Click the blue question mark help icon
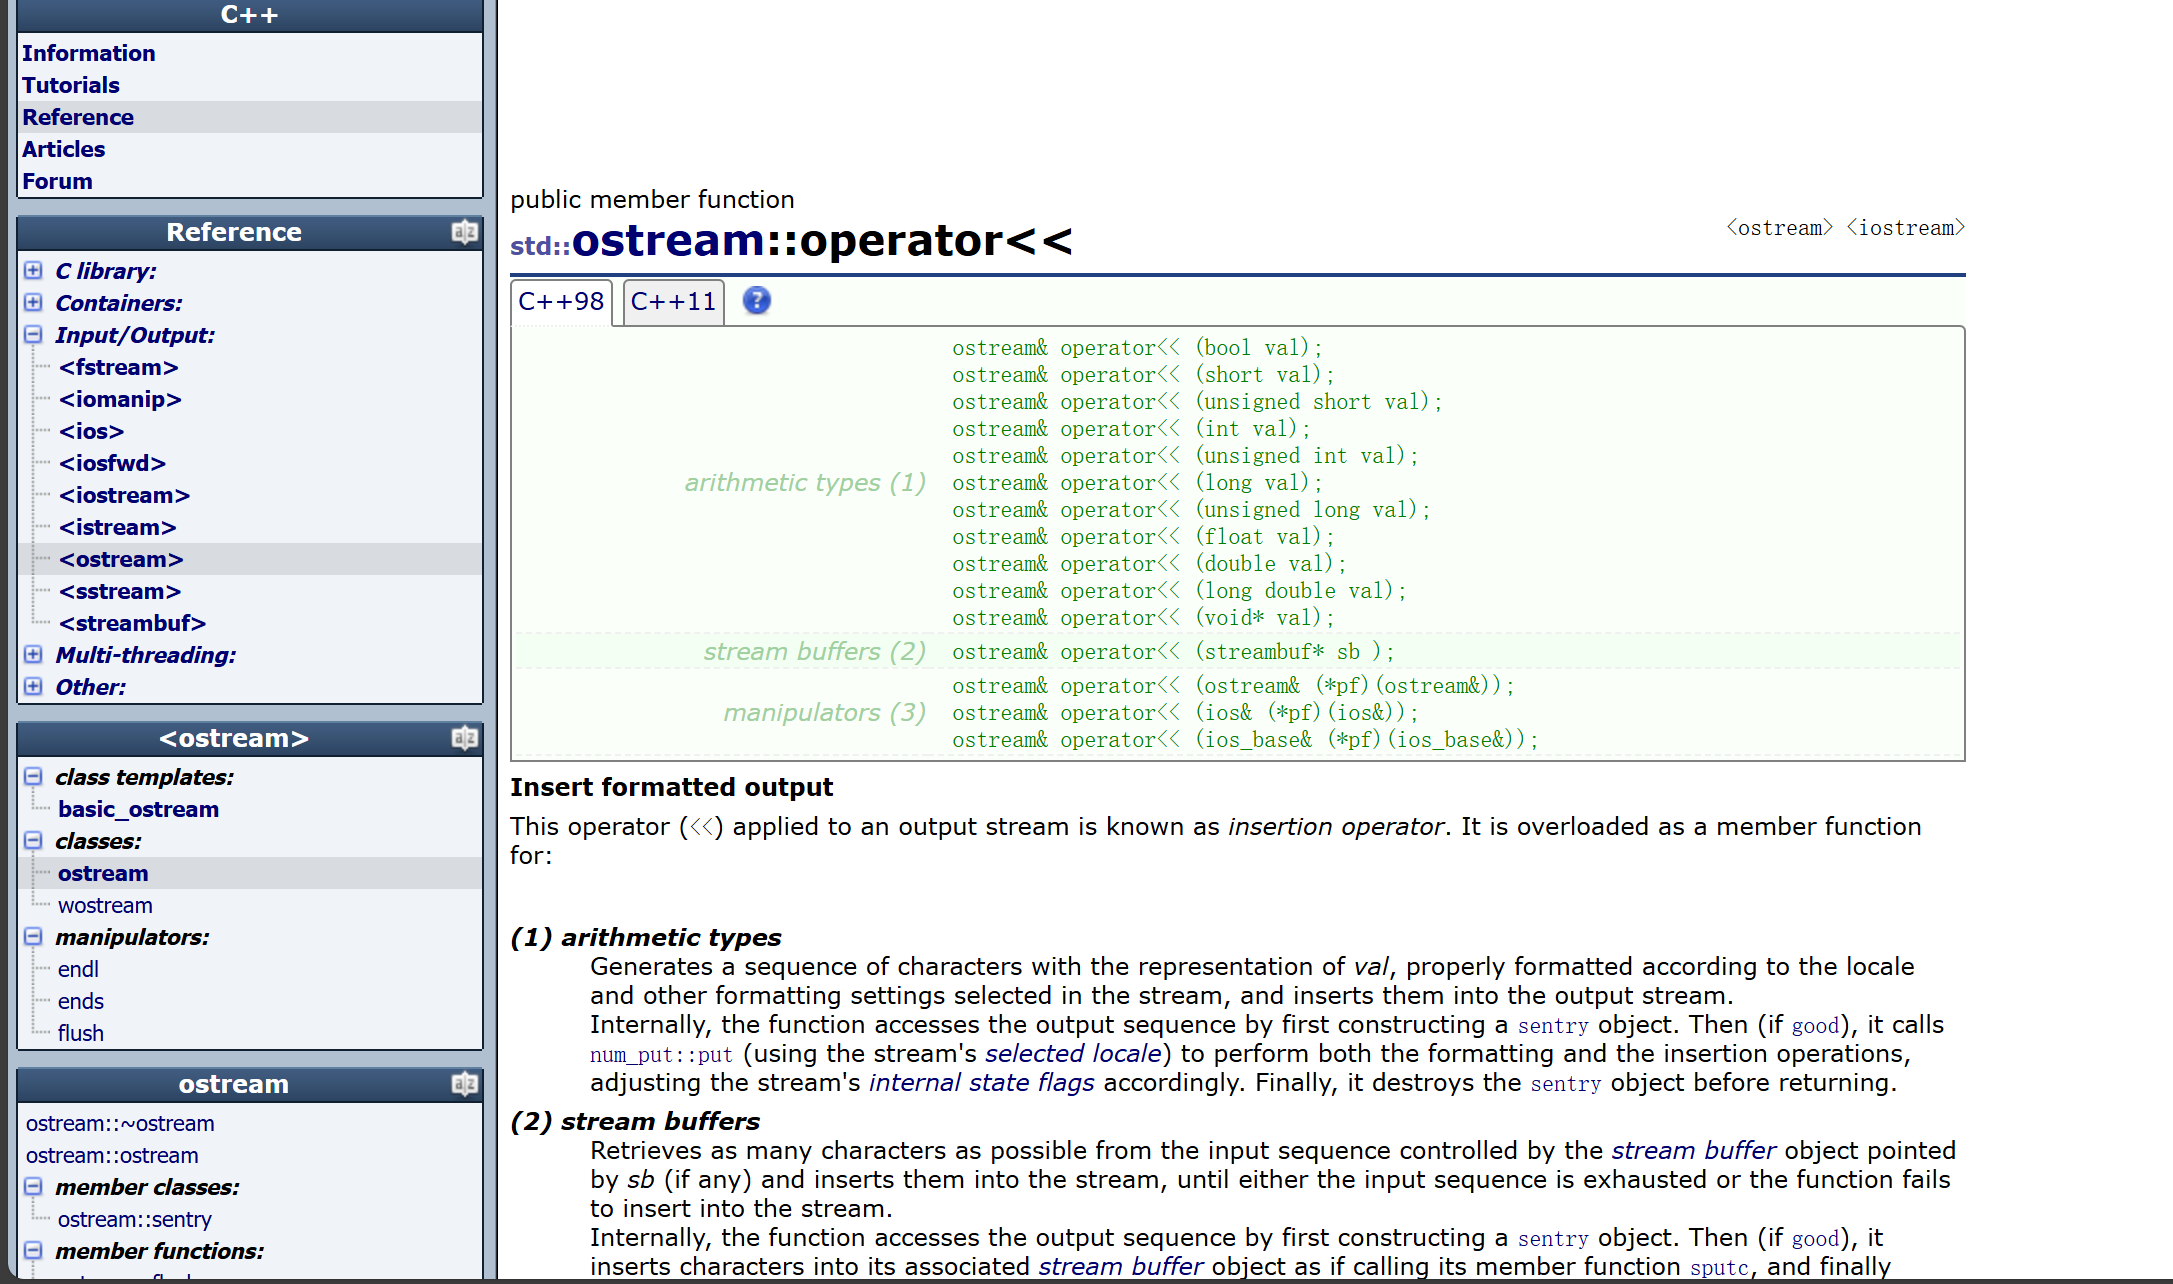This screenshot has height=1284, width=2173. pos(756,301)
